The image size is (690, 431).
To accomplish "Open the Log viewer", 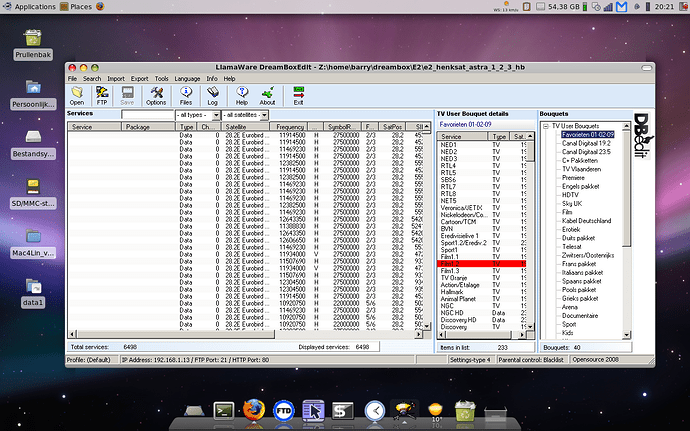I will coord(213,96).
